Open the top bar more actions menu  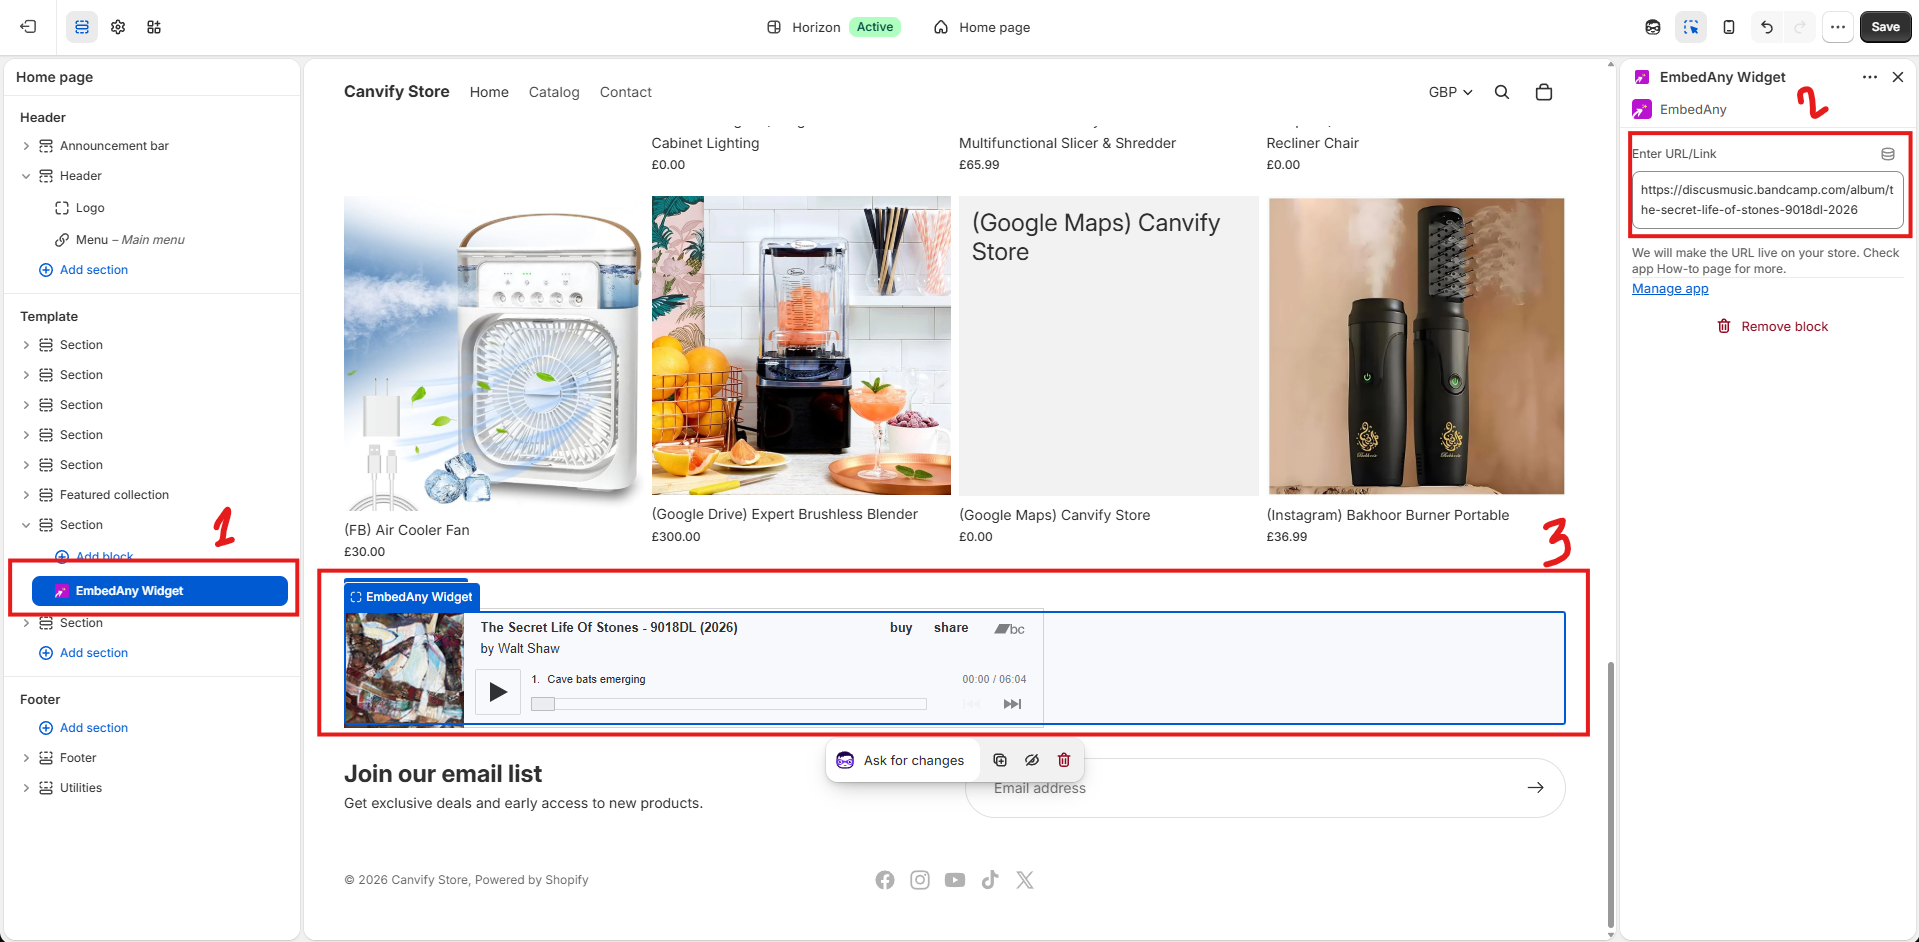click(1838, 27)
